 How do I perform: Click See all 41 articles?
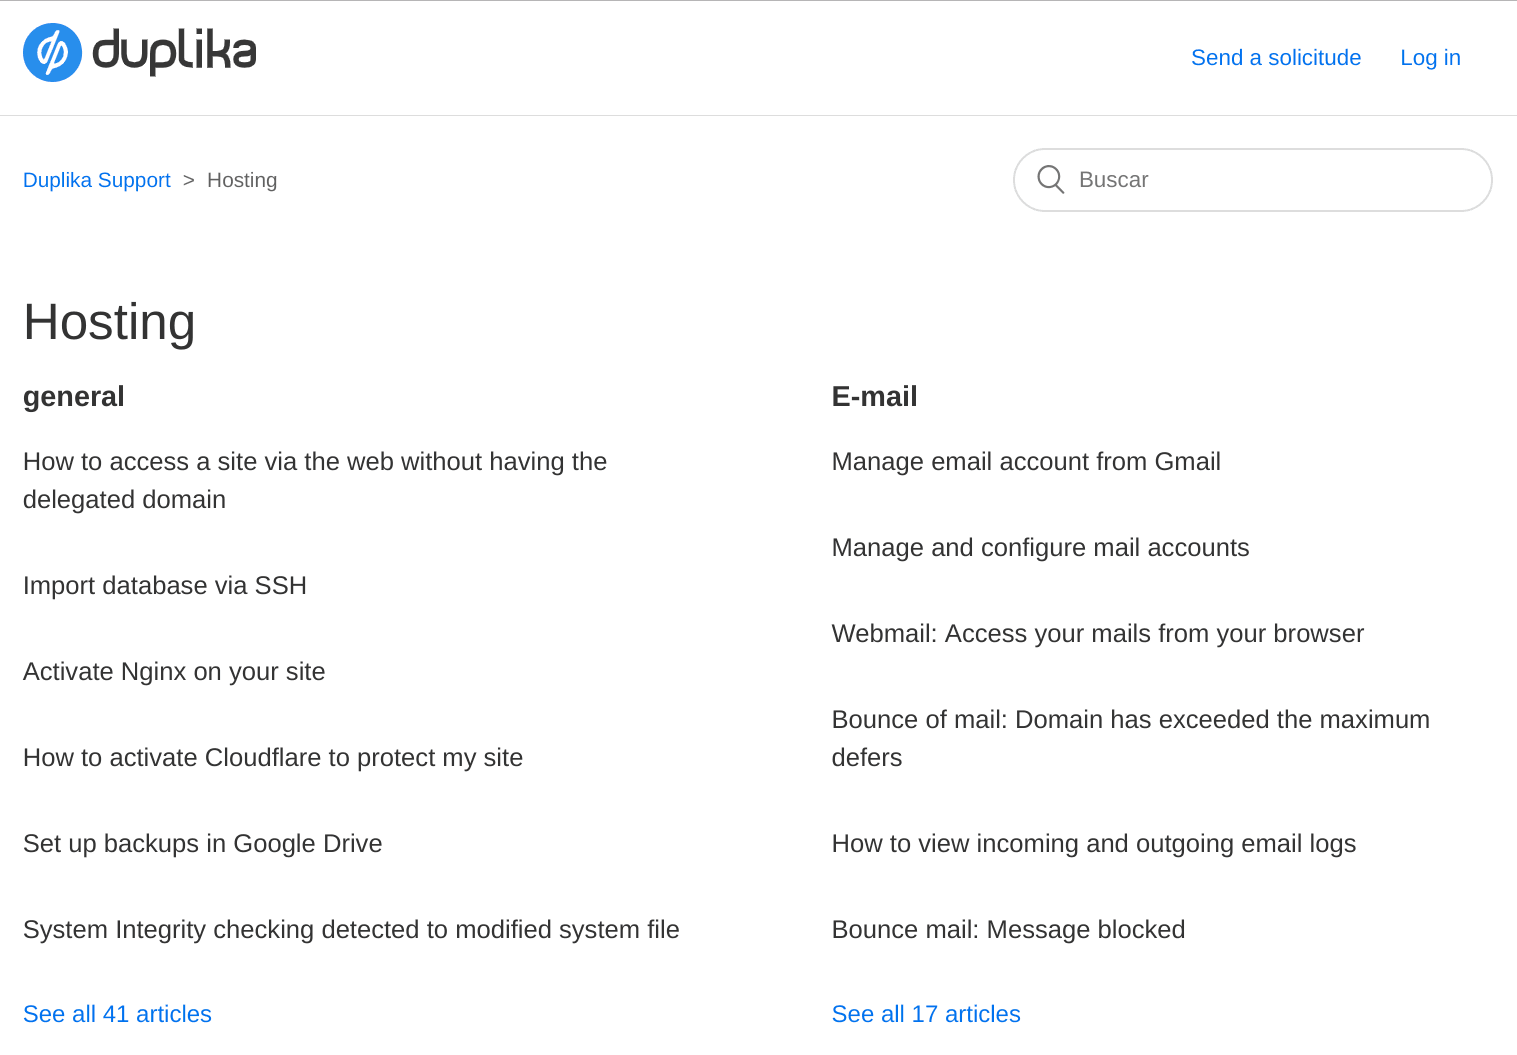(117, 1014)
